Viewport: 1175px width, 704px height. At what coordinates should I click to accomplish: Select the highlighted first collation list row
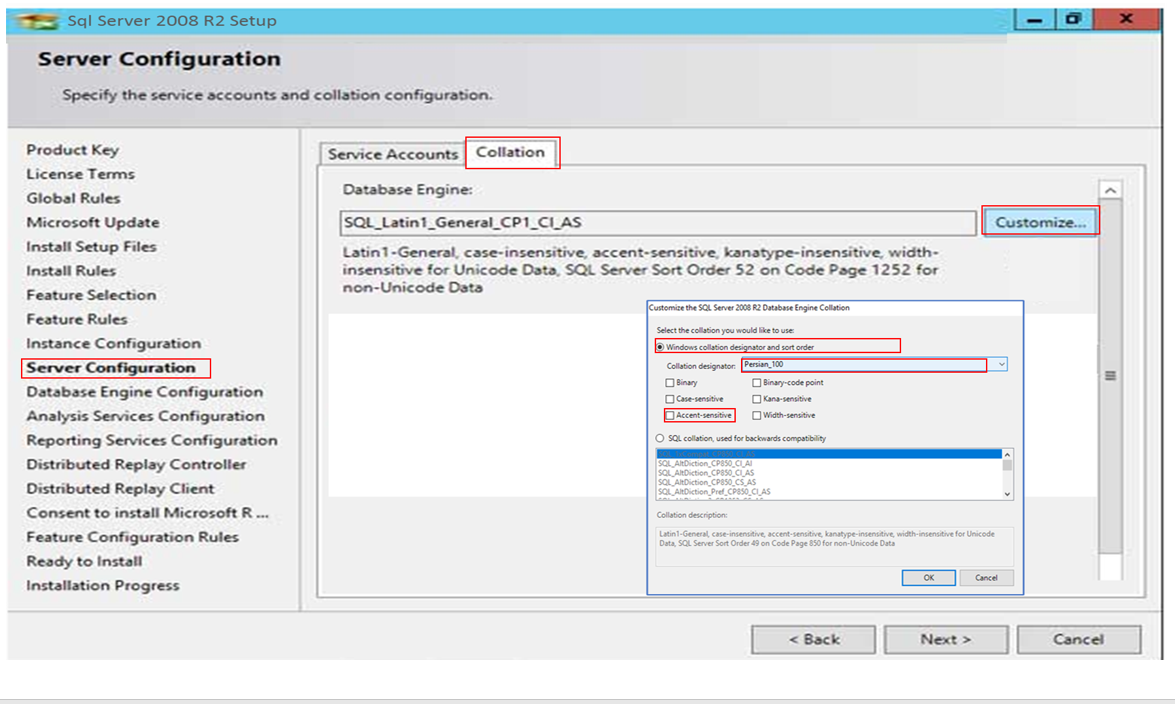[829, 454]
